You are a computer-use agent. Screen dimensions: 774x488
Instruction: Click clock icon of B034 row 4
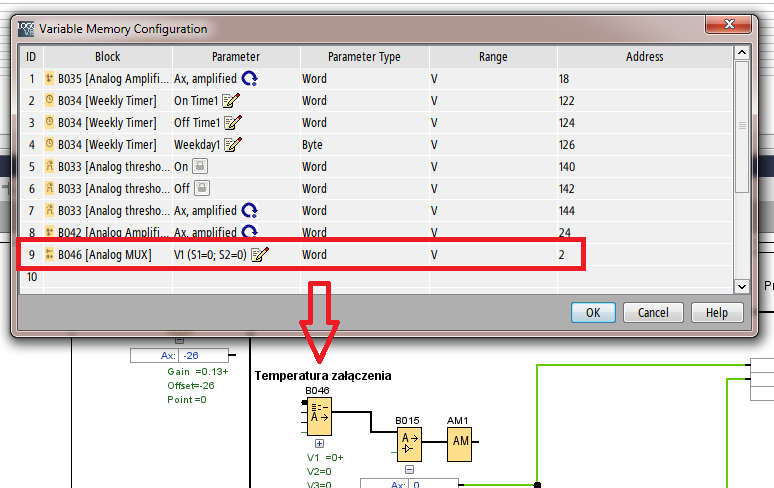[x=49, y=144]
